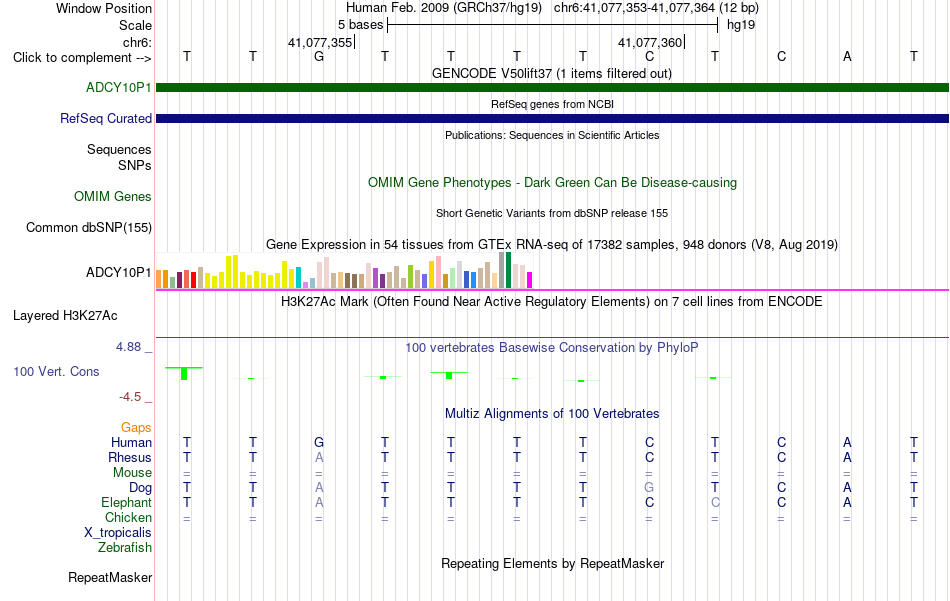Click the Layered H3K27Ac track label
Viewport: 950px width, 601px height.
[x=65, y=315]
